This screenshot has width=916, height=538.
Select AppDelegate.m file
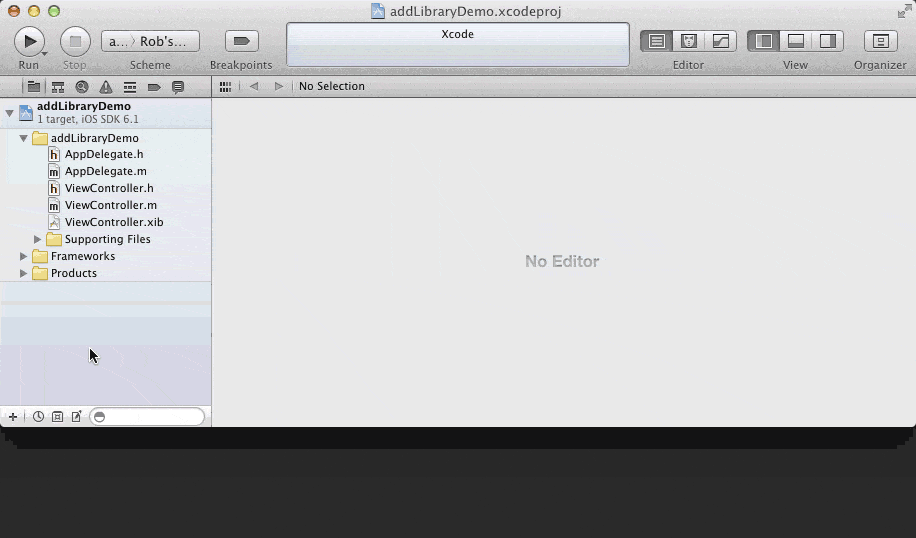pyautogui.click(x=106, y=171)
